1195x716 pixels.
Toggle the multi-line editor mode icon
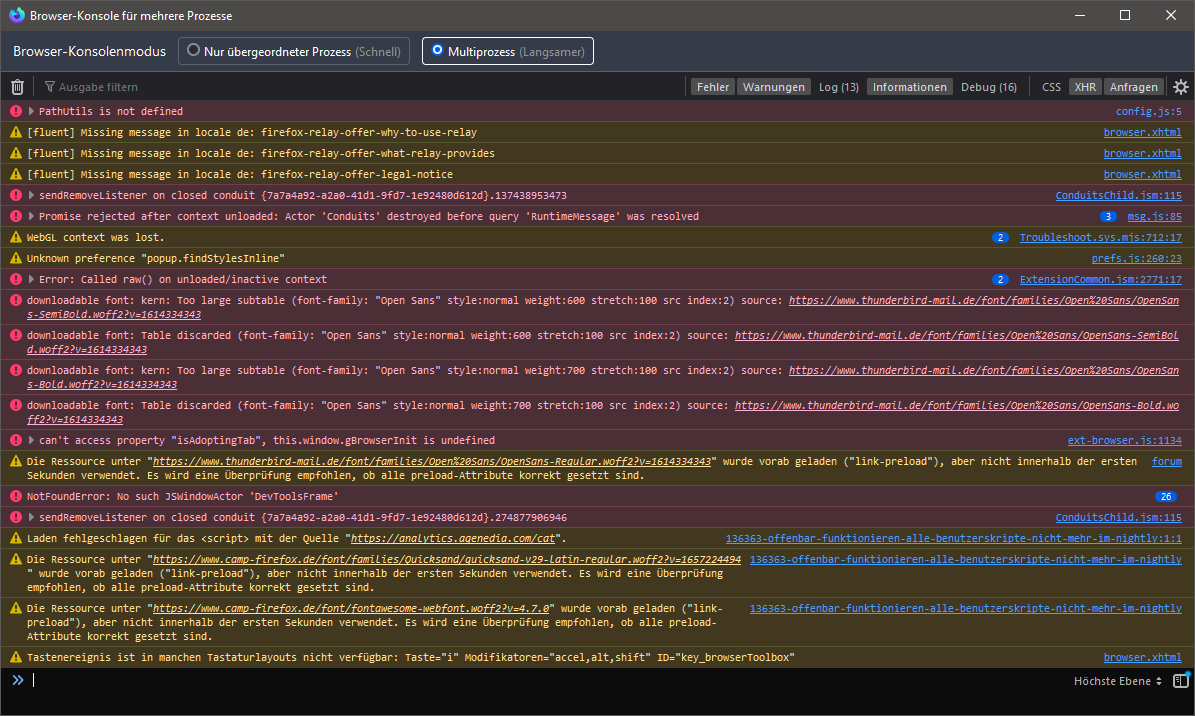coord(1181,681)
